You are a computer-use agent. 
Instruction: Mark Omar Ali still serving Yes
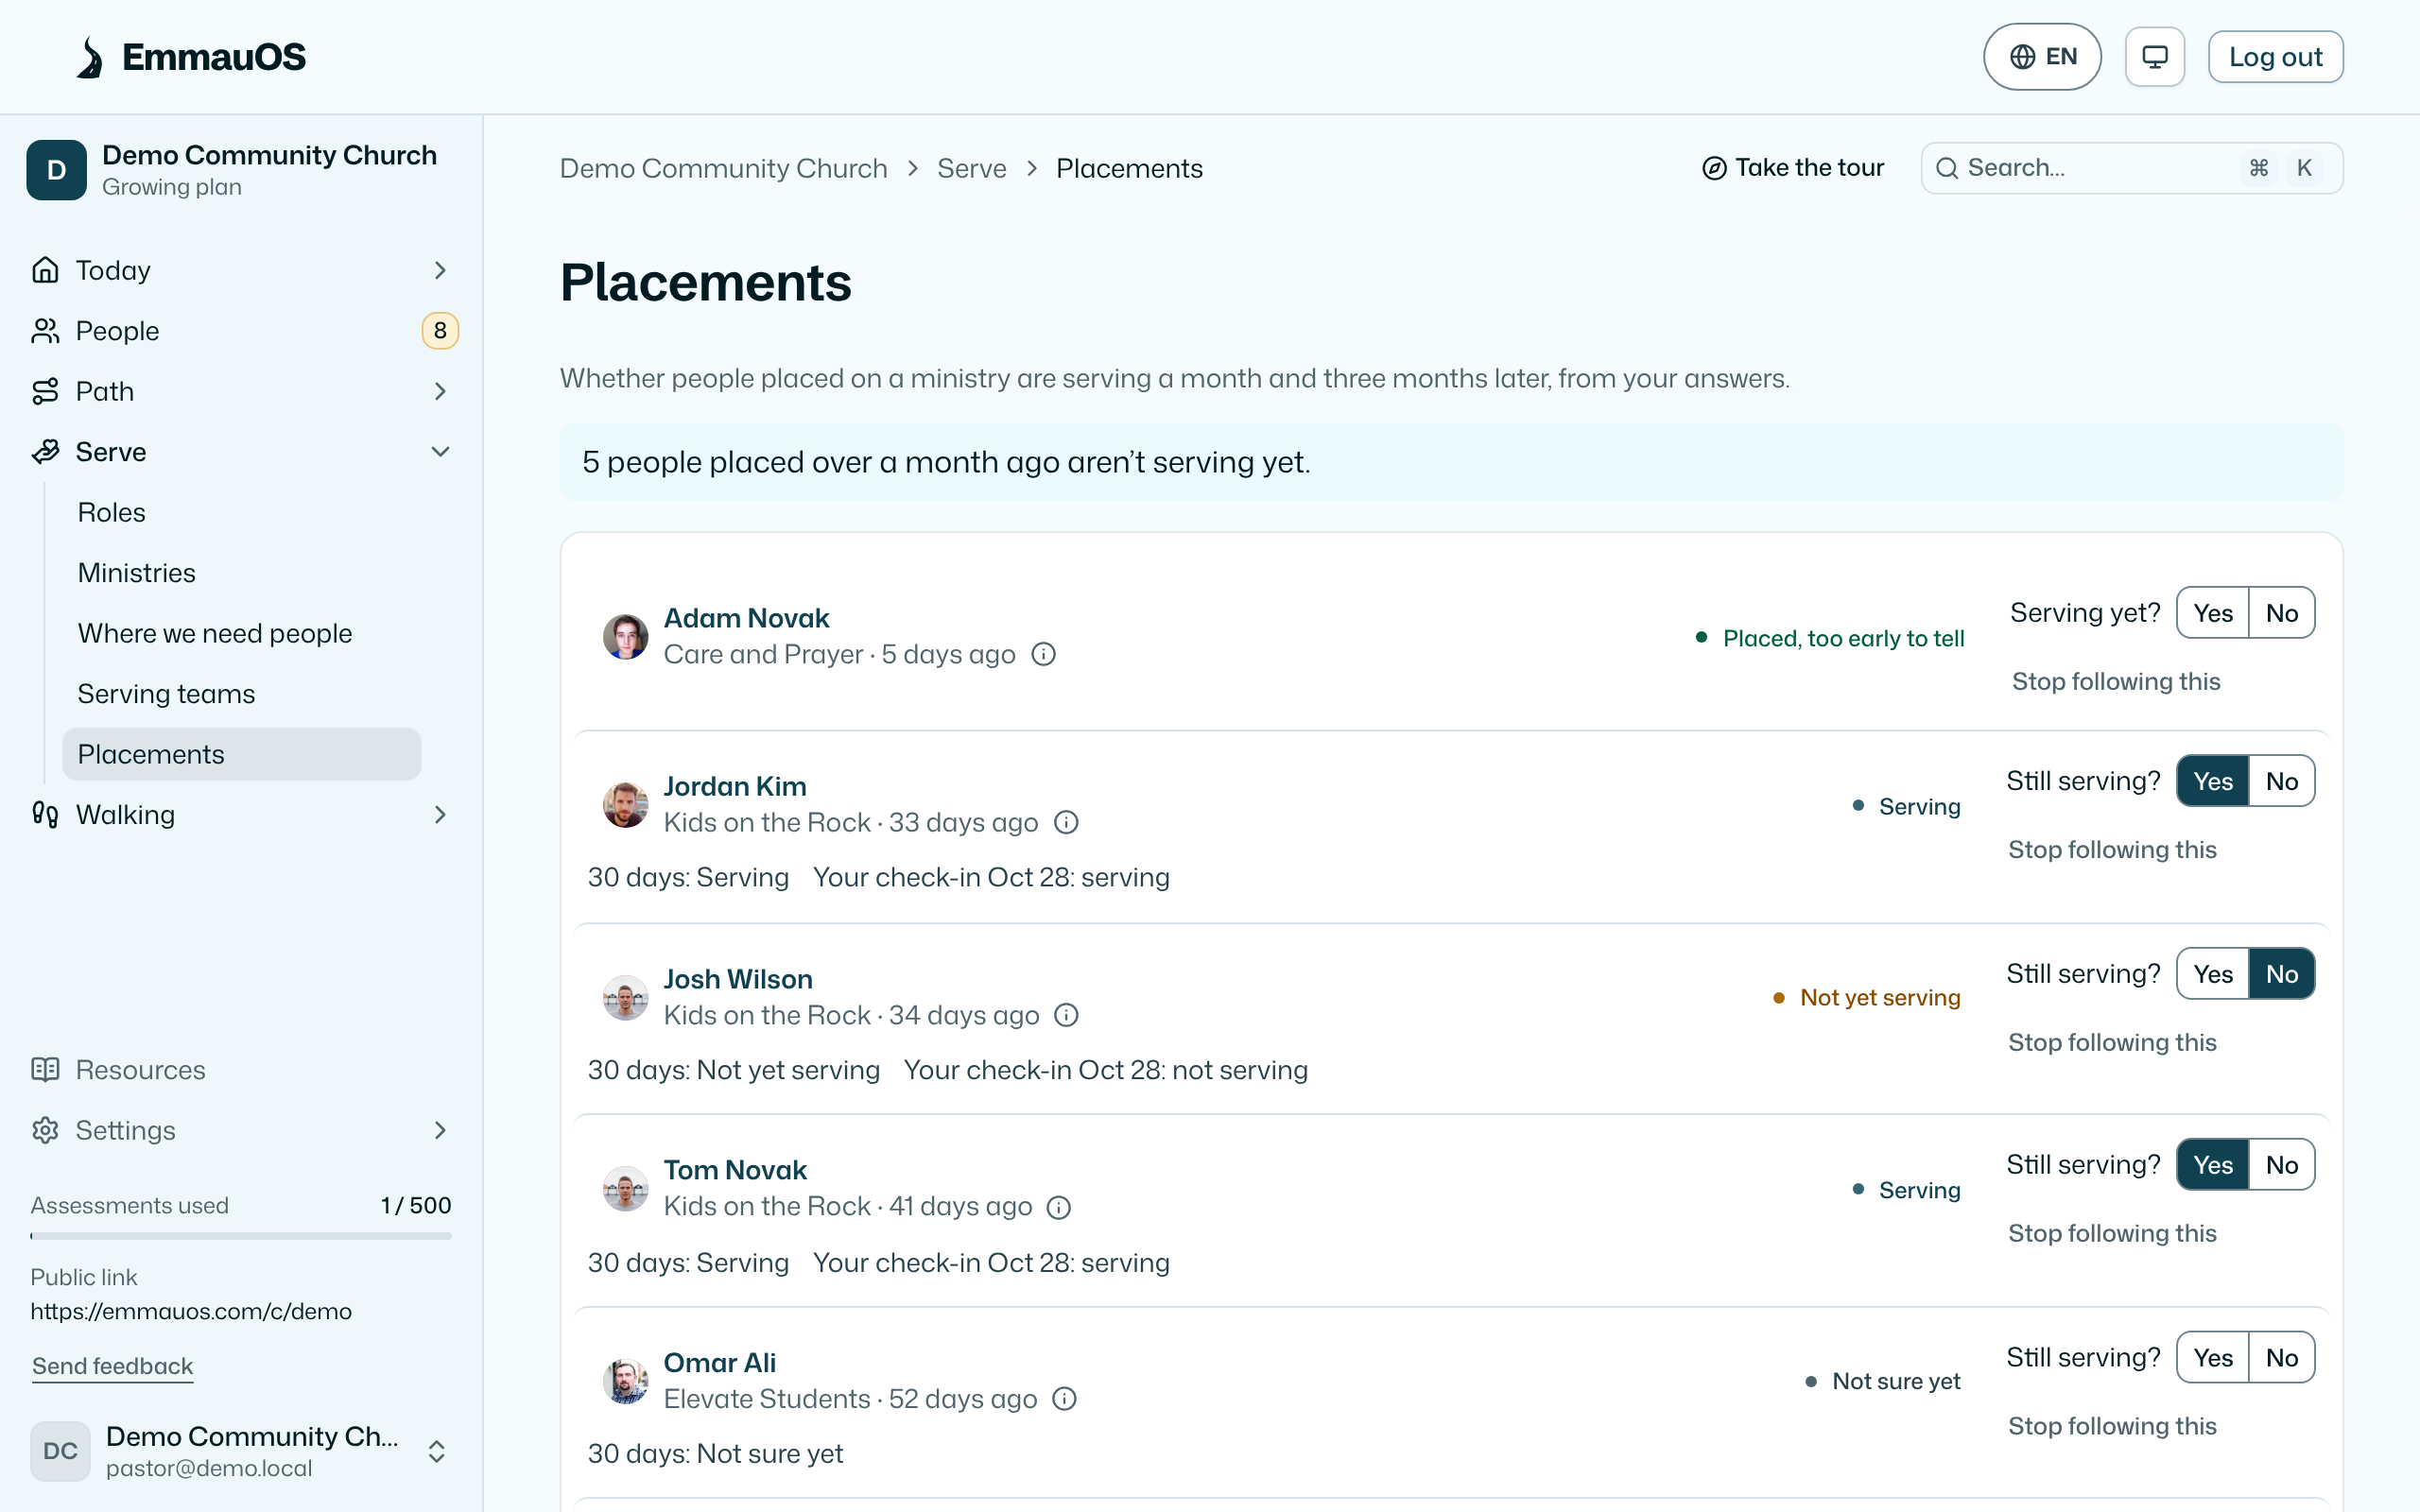tap(2212, 1358)
